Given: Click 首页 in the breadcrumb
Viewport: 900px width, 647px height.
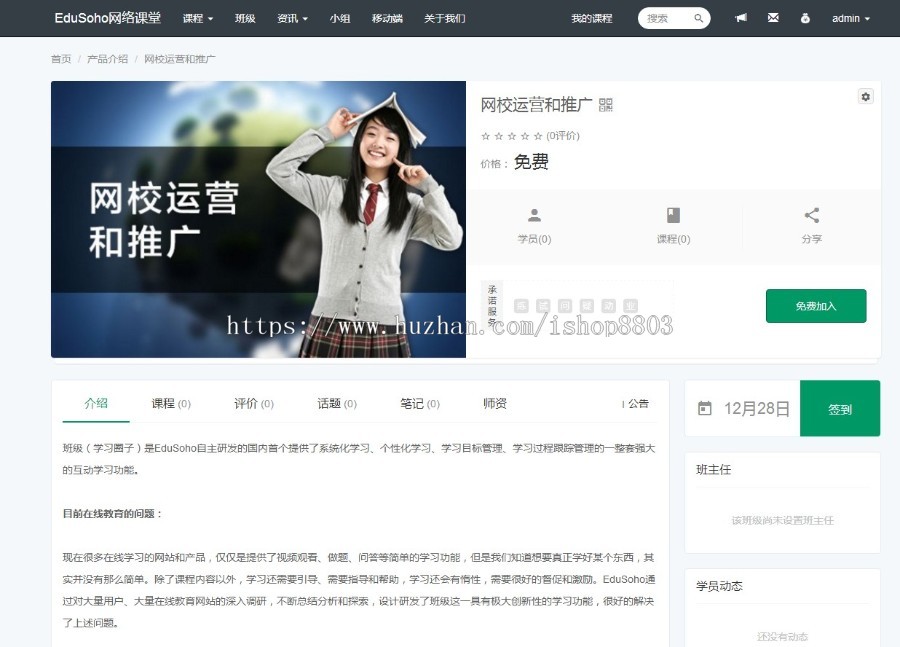Looking at the screenshot, I should coord(61,59).
